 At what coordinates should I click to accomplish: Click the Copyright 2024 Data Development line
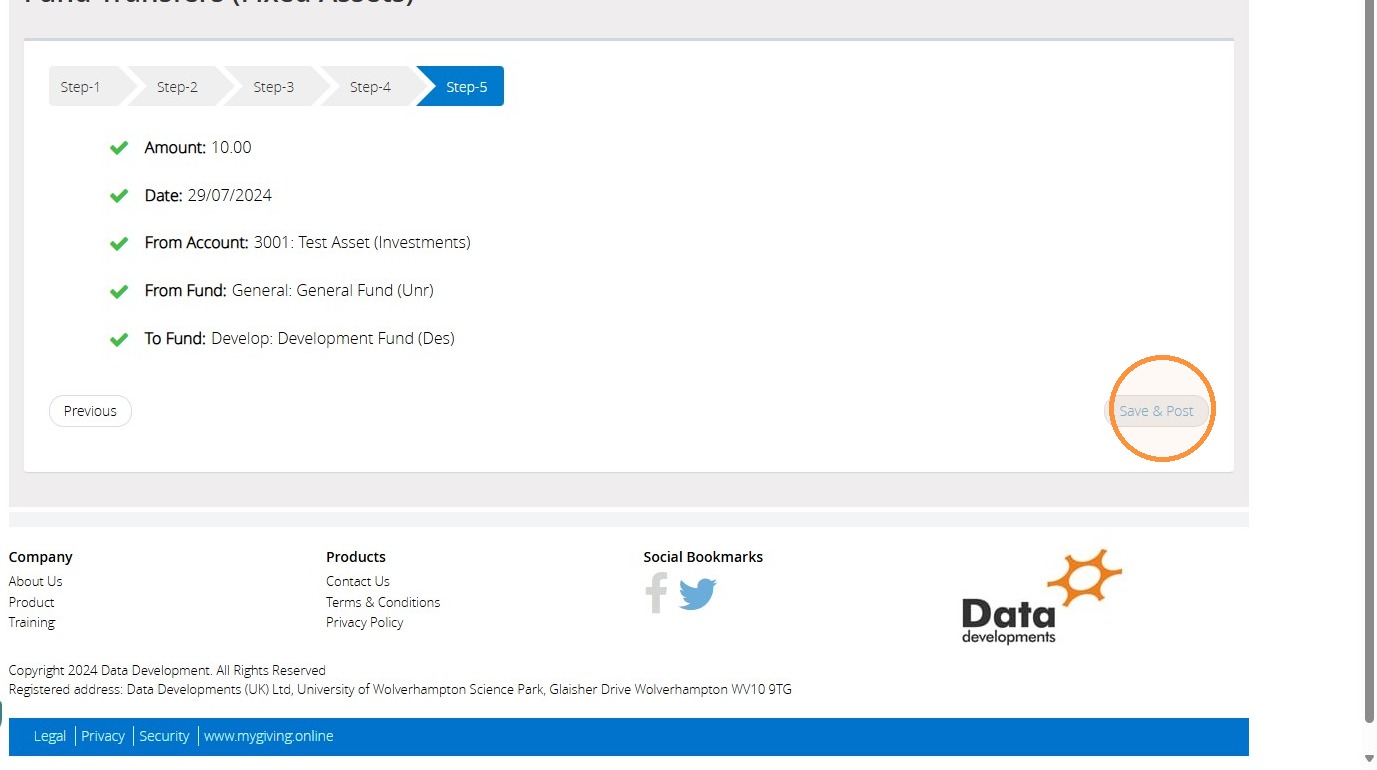pyautogui.click(x=167, y=670)
